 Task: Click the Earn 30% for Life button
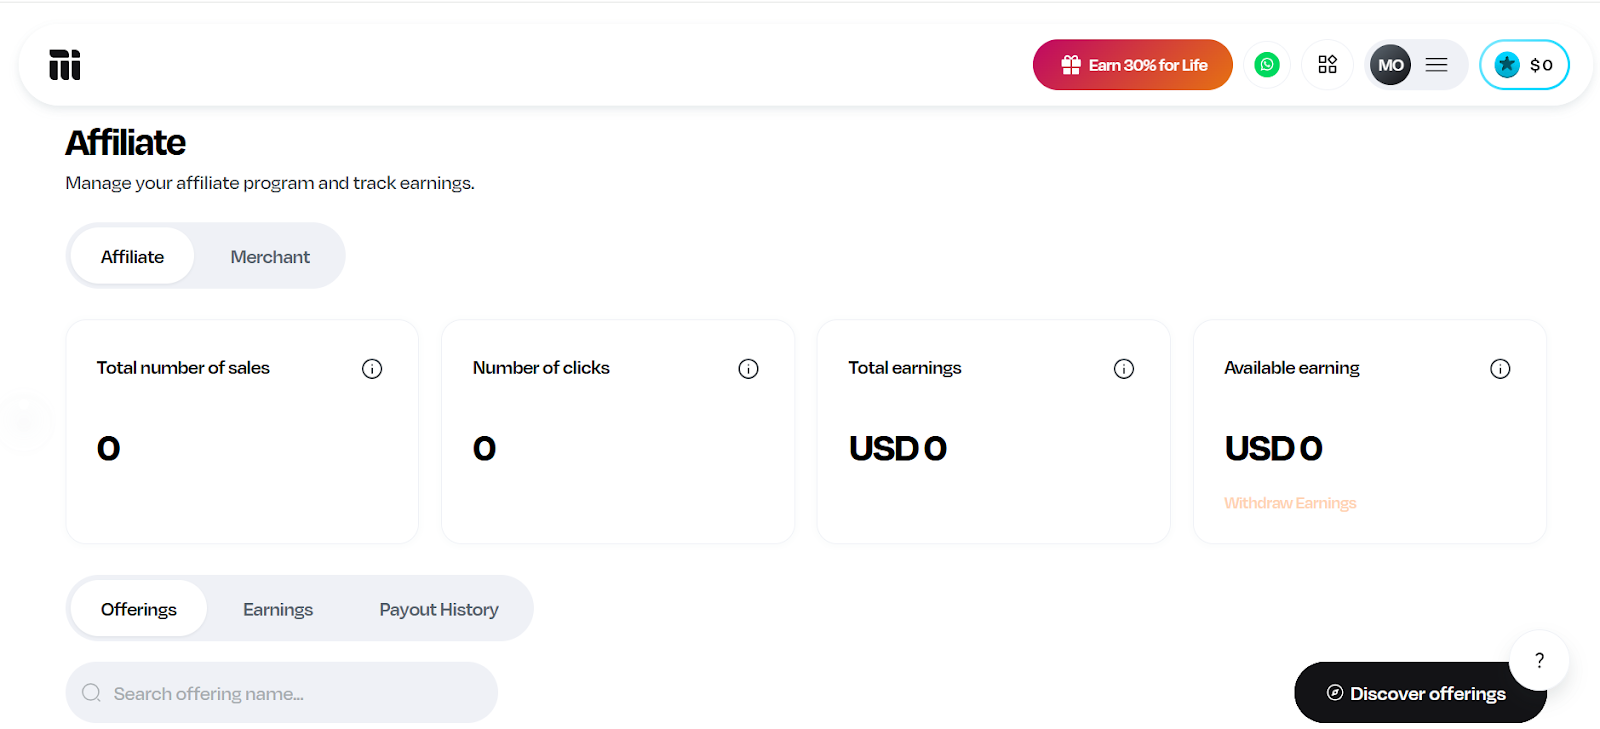1131,64
